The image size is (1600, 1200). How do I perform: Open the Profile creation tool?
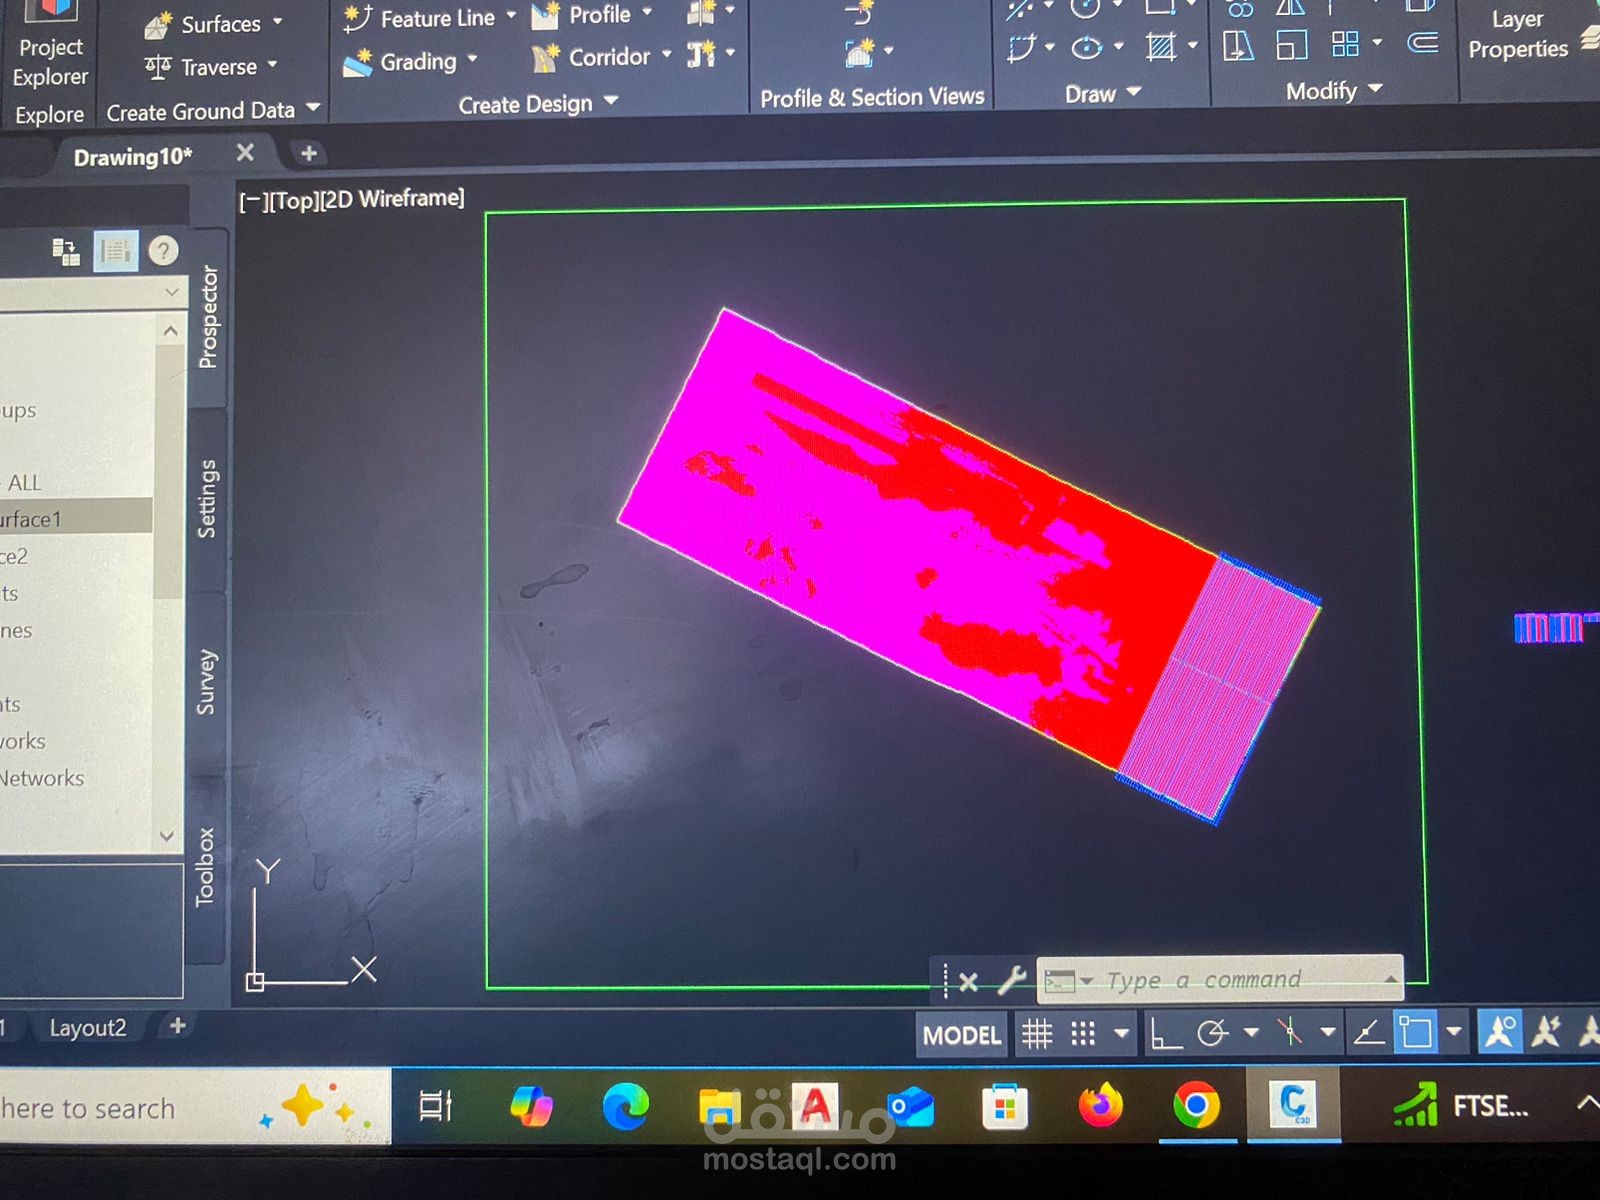597,15
